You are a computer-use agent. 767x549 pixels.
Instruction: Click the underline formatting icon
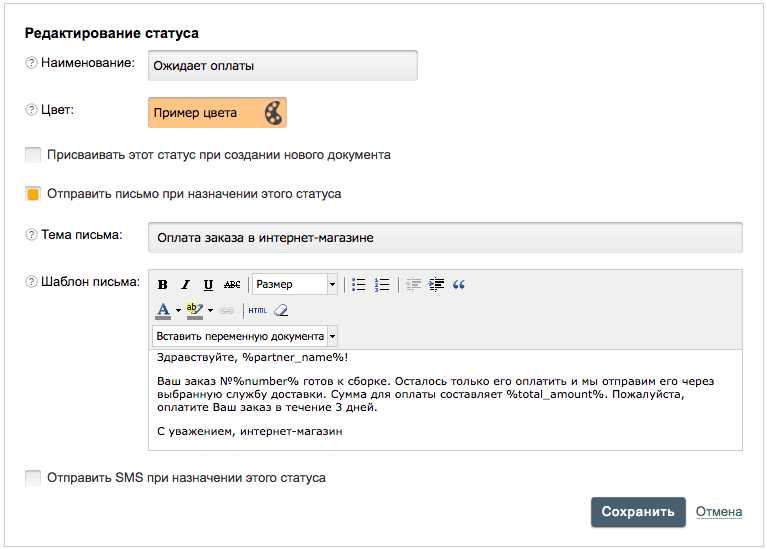[x=208, y=285]
